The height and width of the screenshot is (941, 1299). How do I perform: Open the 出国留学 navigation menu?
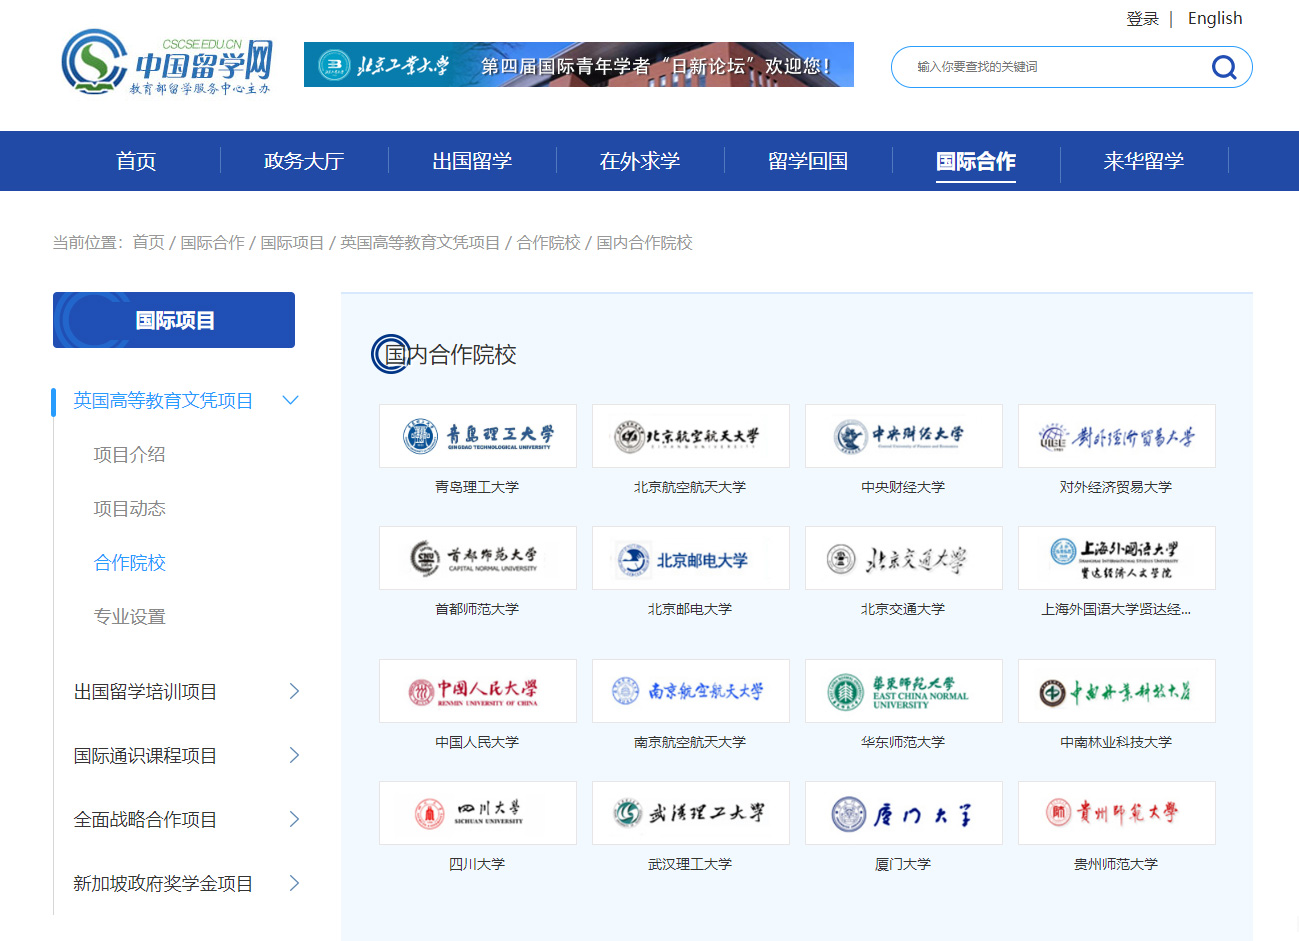pos(472,161)
